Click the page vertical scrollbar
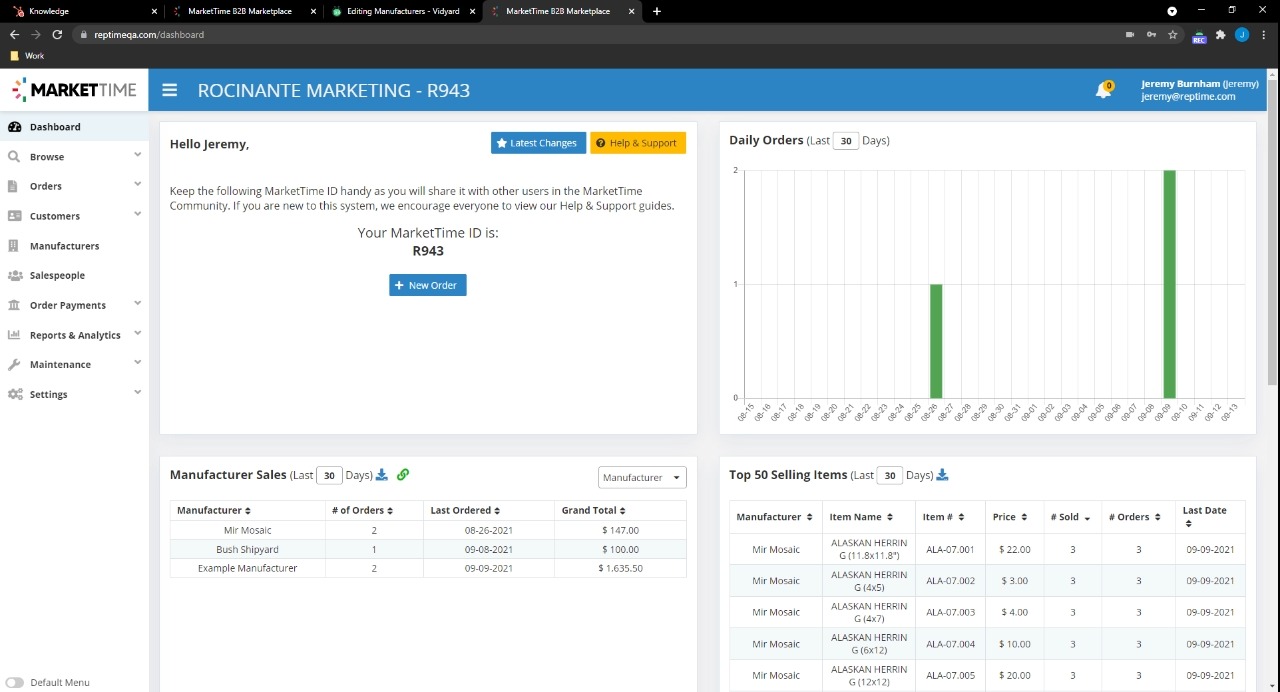Viewport: 1280px width, 692px height. 1273,230
